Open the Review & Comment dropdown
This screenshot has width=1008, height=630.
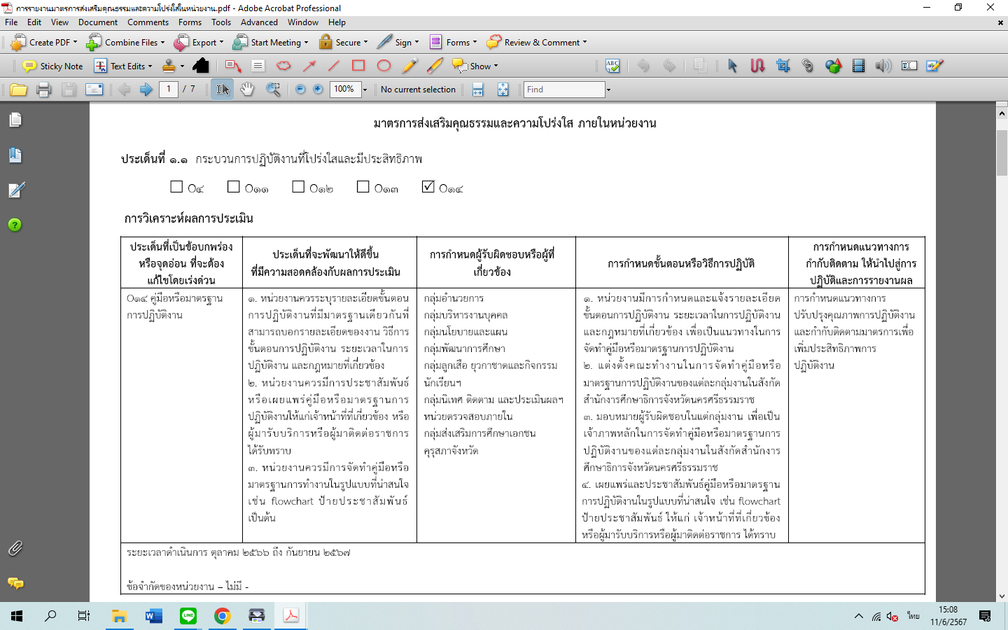537,42
